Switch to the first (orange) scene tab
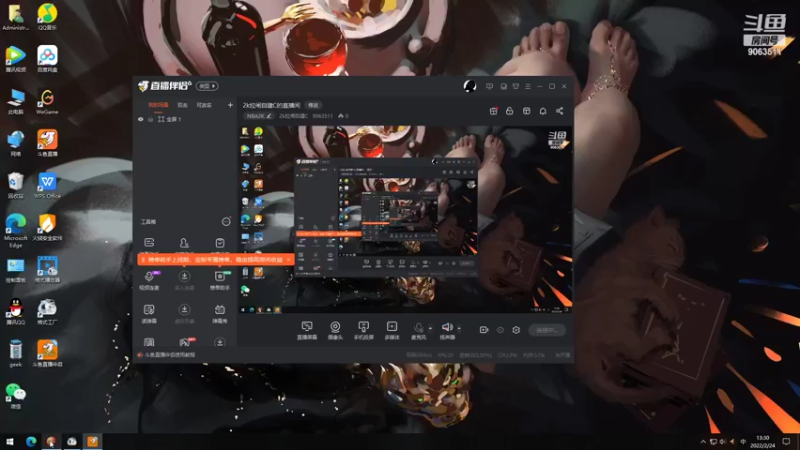This screenshot has height=450, width=800. tap(158, 105)
